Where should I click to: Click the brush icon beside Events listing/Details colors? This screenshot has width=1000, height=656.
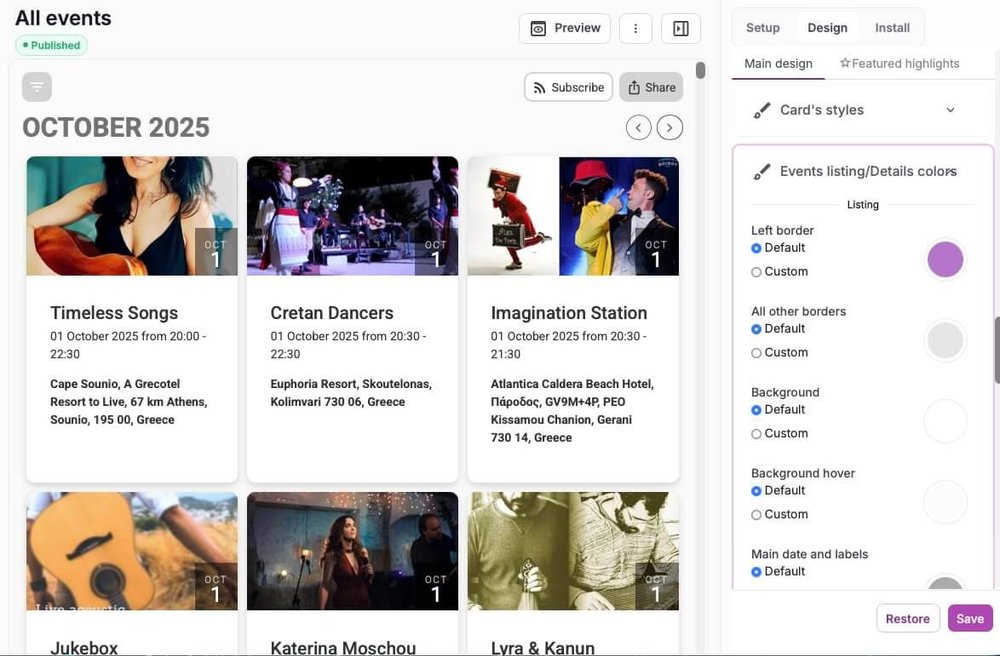761,171
